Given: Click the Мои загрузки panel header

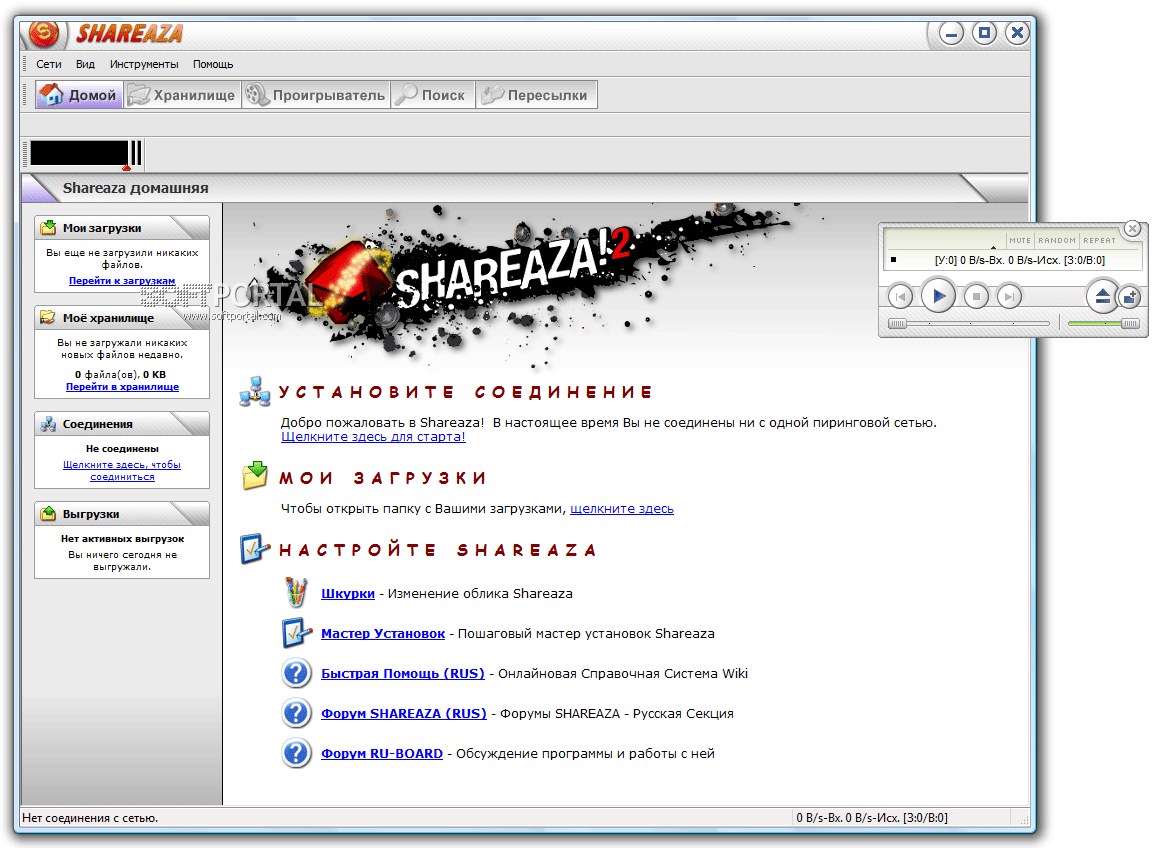Looking at the screenshot, I should pos(122,228).
